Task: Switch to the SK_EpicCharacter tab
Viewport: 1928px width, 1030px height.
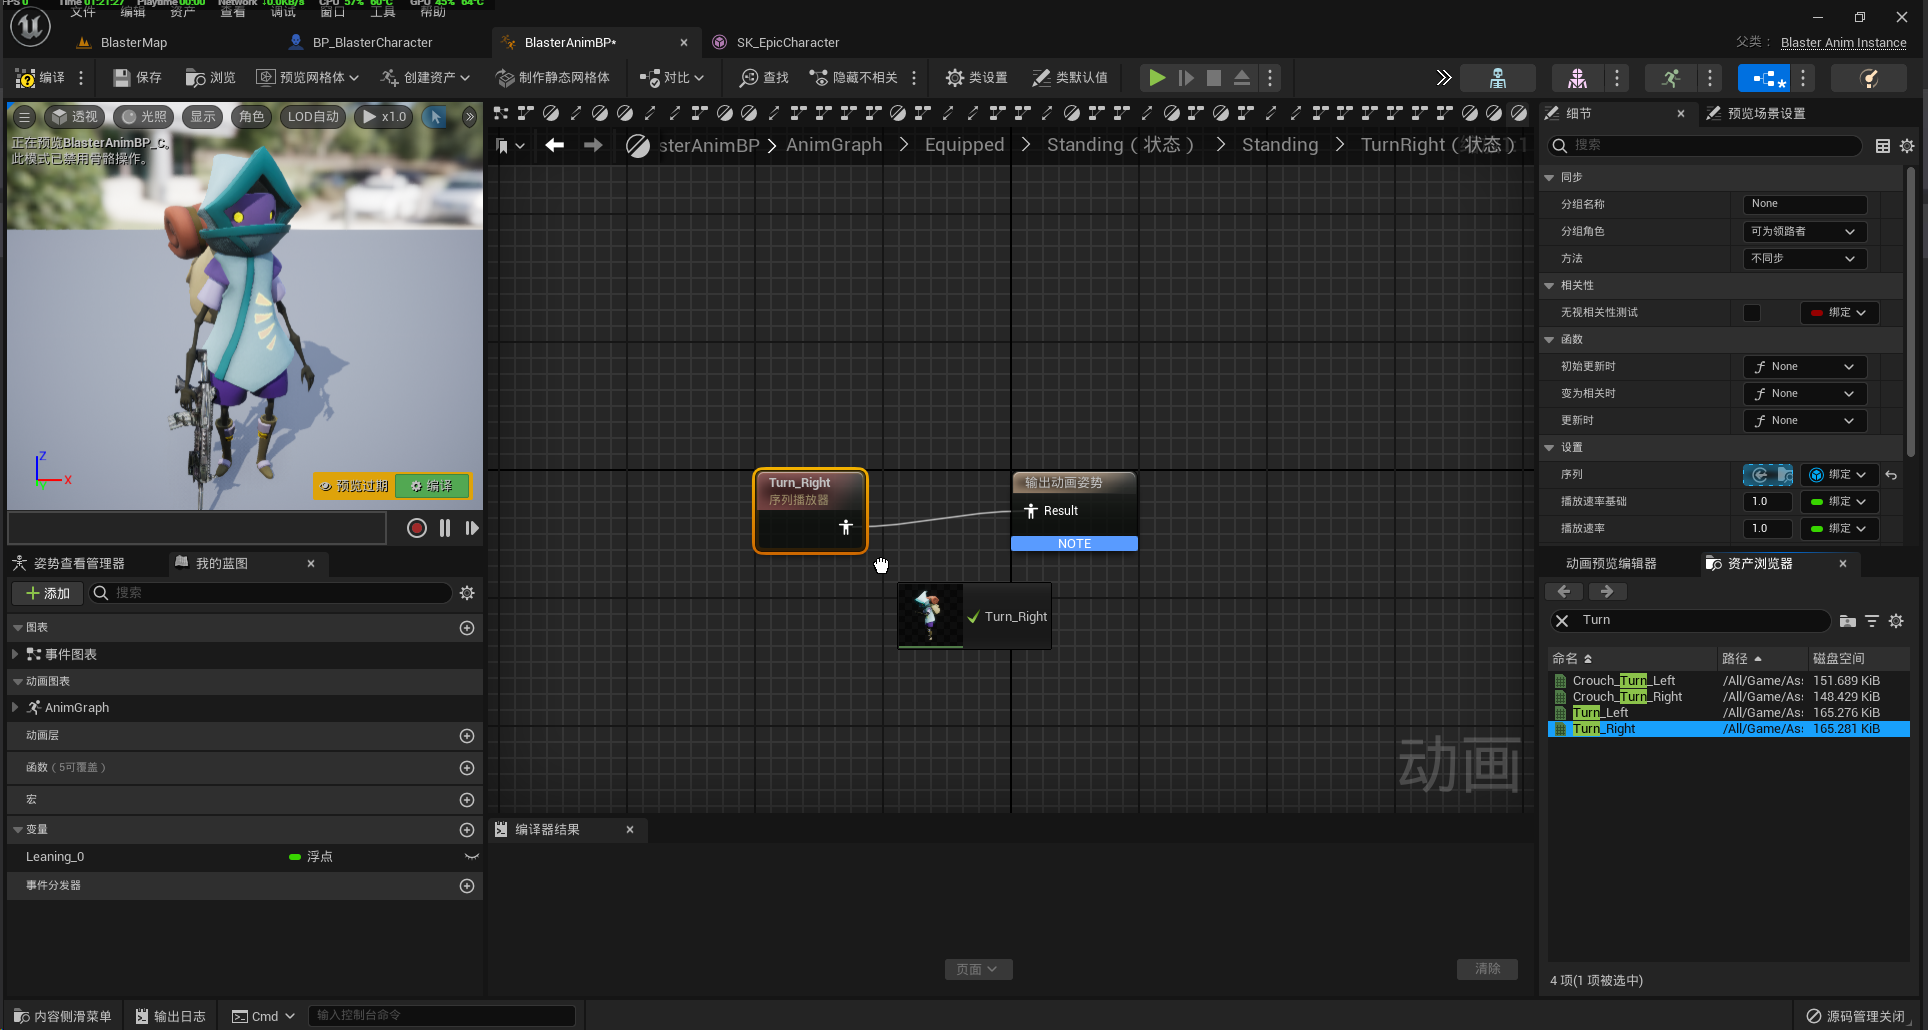Action: pos(787,42)
